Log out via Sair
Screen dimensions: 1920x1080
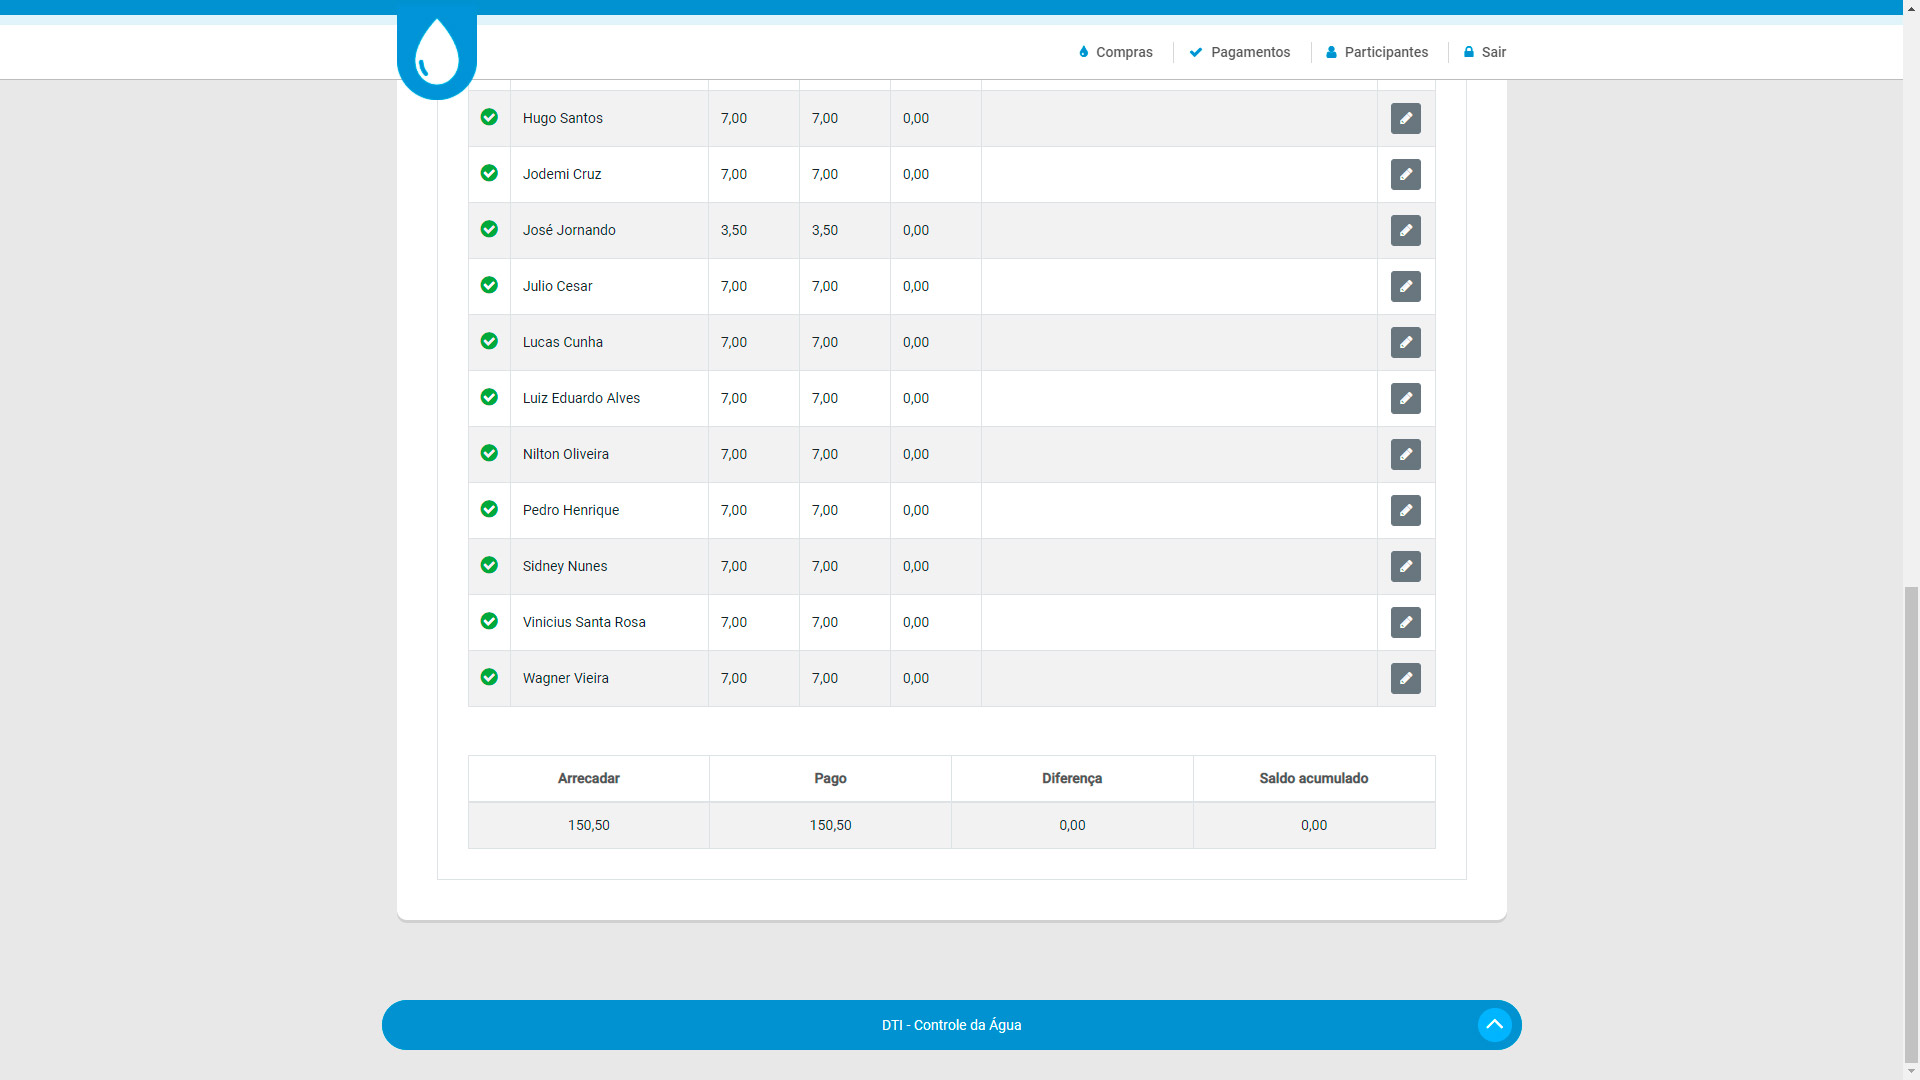click(x=1485, y=52)
